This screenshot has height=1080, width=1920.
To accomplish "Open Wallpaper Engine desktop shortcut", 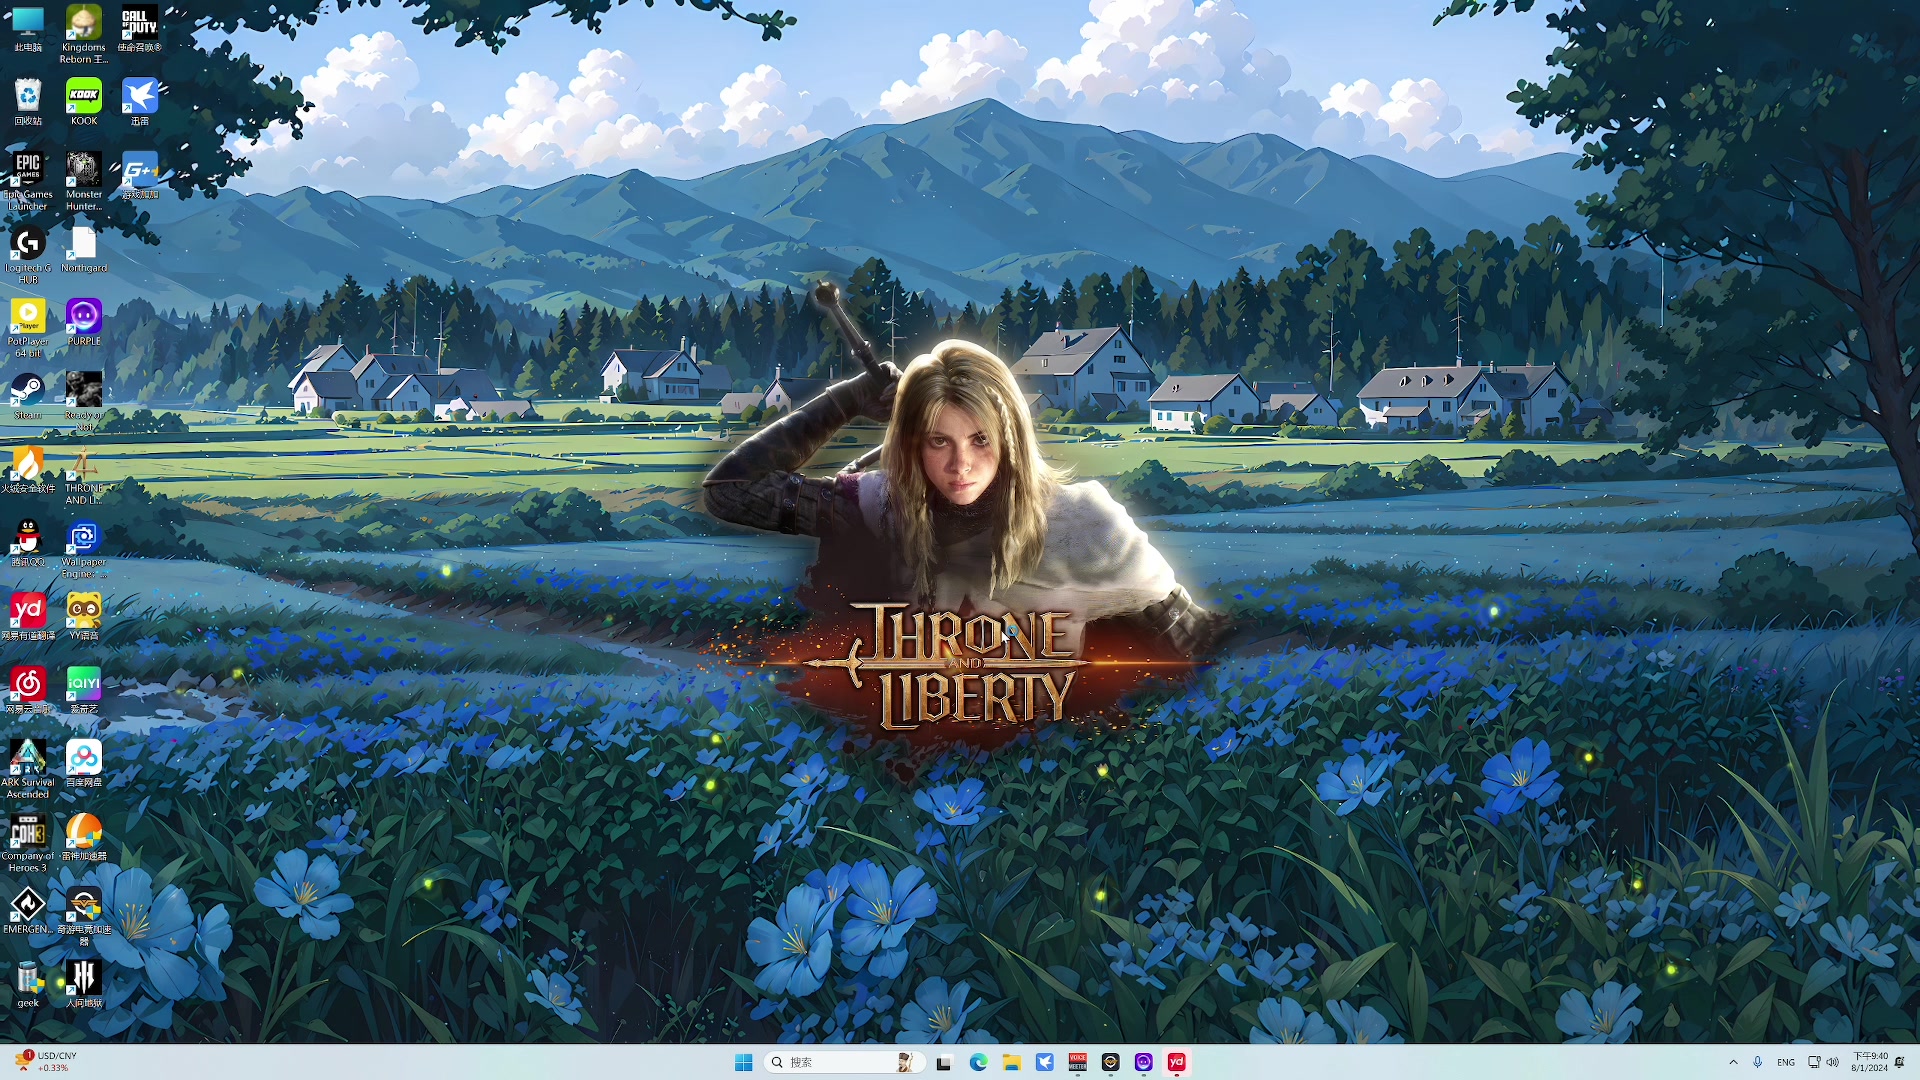I will tap(84, 539).
